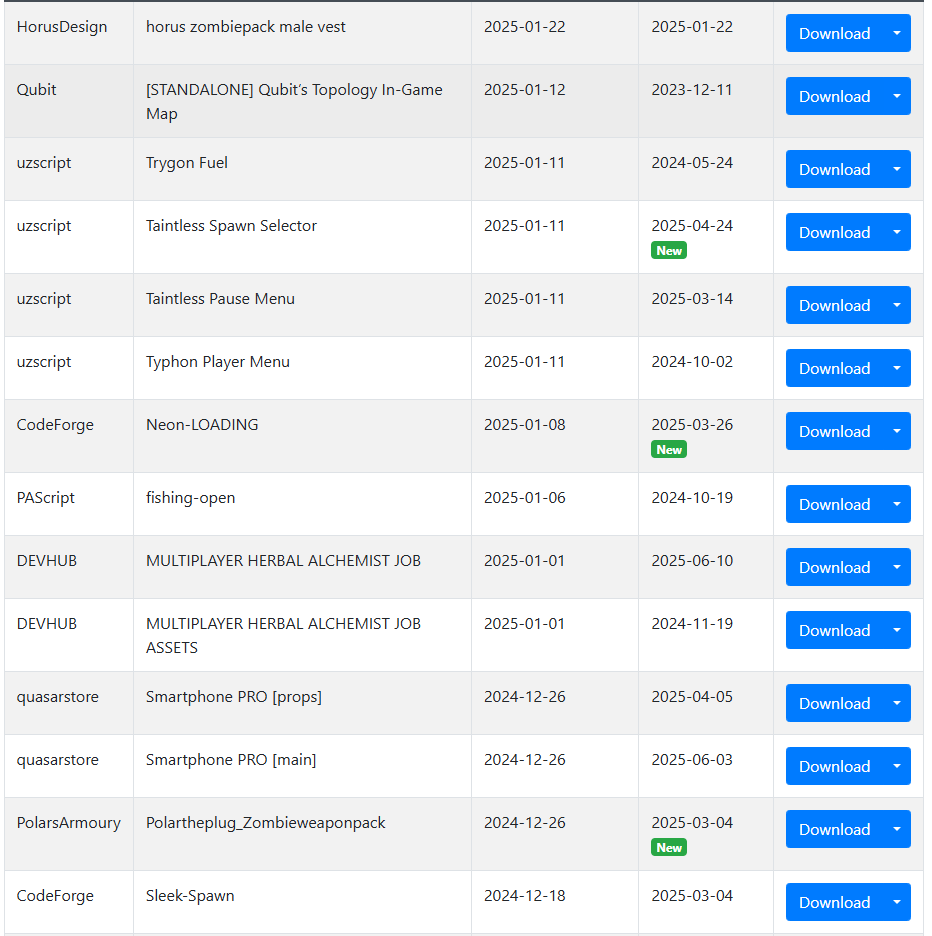Viewport: 932px width, 936px height.
Task: Open dropdown arrow for Neon-LOADING
Action: [897, 431]
